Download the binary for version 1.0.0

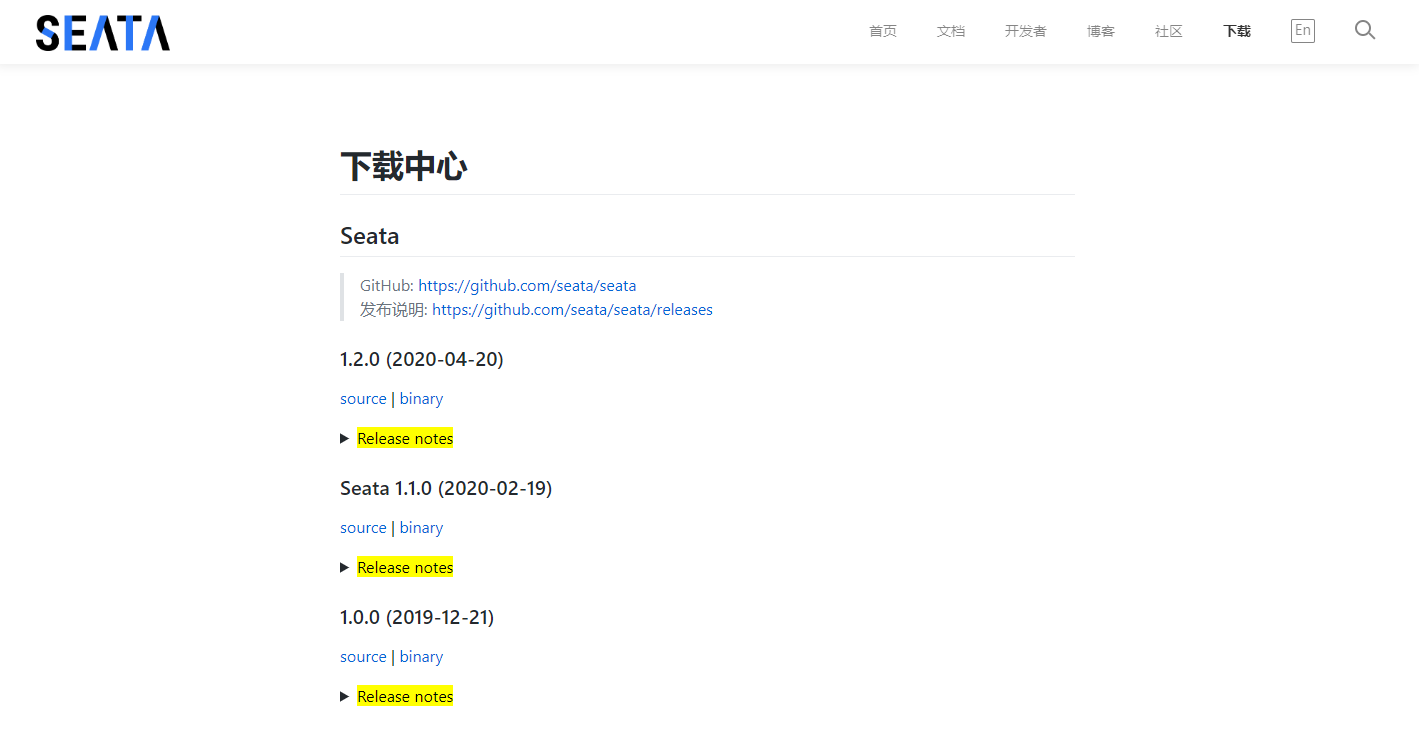(420, 656)
